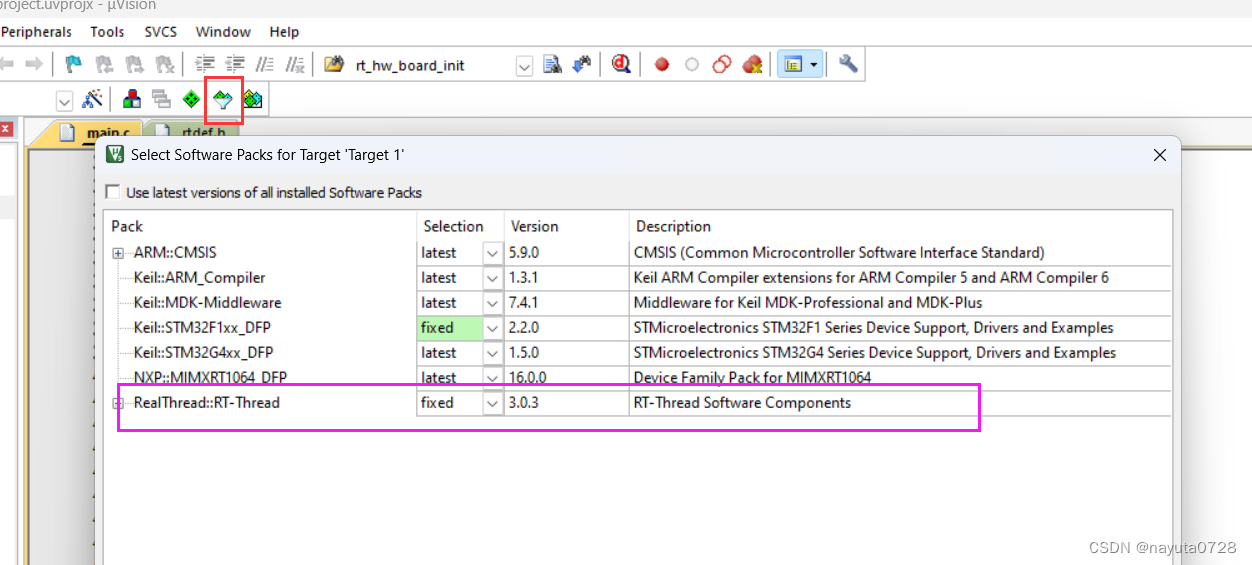Open Selection dropdown for ARM::CMSIS
Screen dimensions: 1252x565
(x=492, y=253)
